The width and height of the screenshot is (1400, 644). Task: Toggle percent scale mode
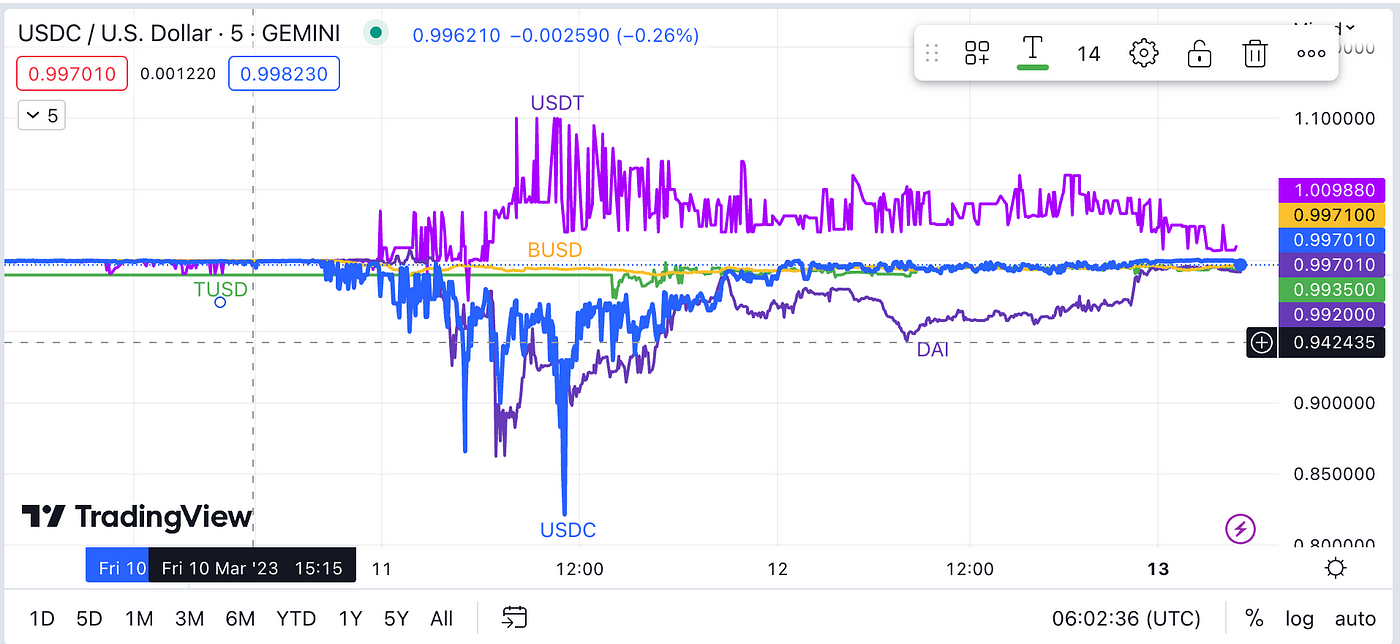1254,618
